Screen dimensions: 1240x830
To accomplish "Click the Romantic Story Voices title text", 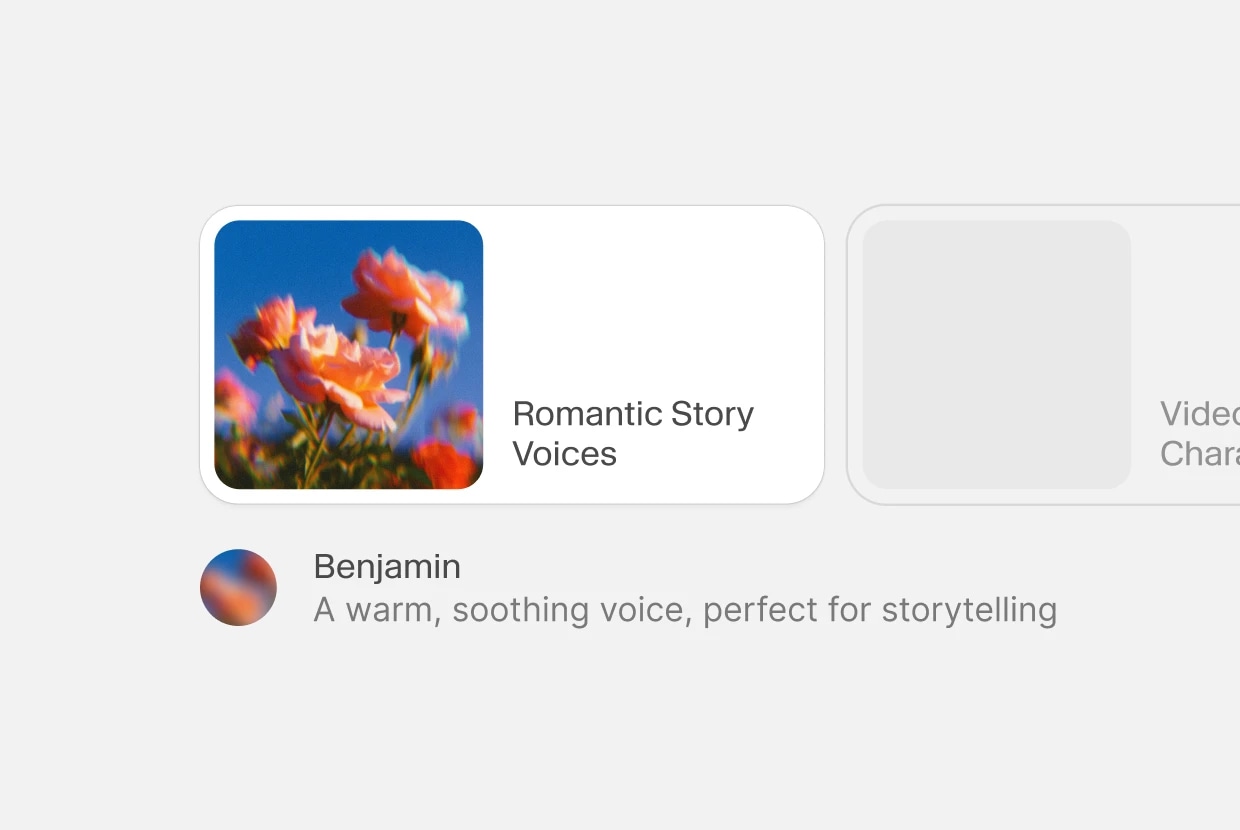I will 632,433.
